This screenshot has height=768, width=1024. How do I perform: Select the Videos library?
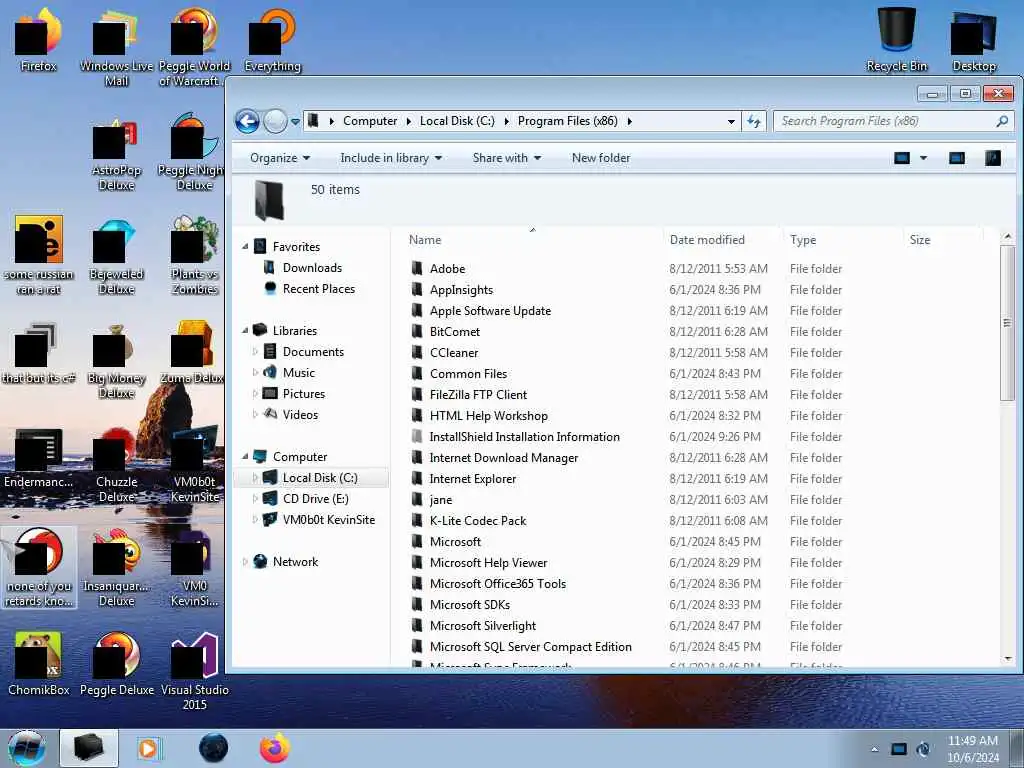point(300,415)
